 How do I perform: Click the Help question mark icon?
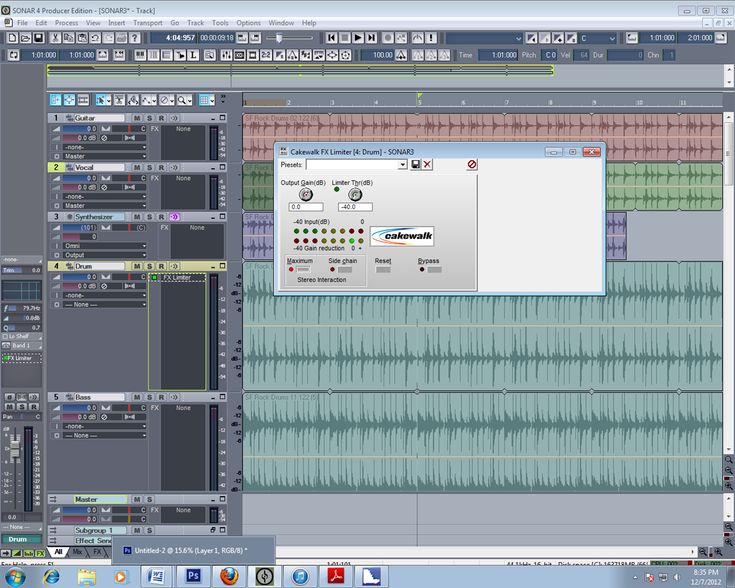135,38
